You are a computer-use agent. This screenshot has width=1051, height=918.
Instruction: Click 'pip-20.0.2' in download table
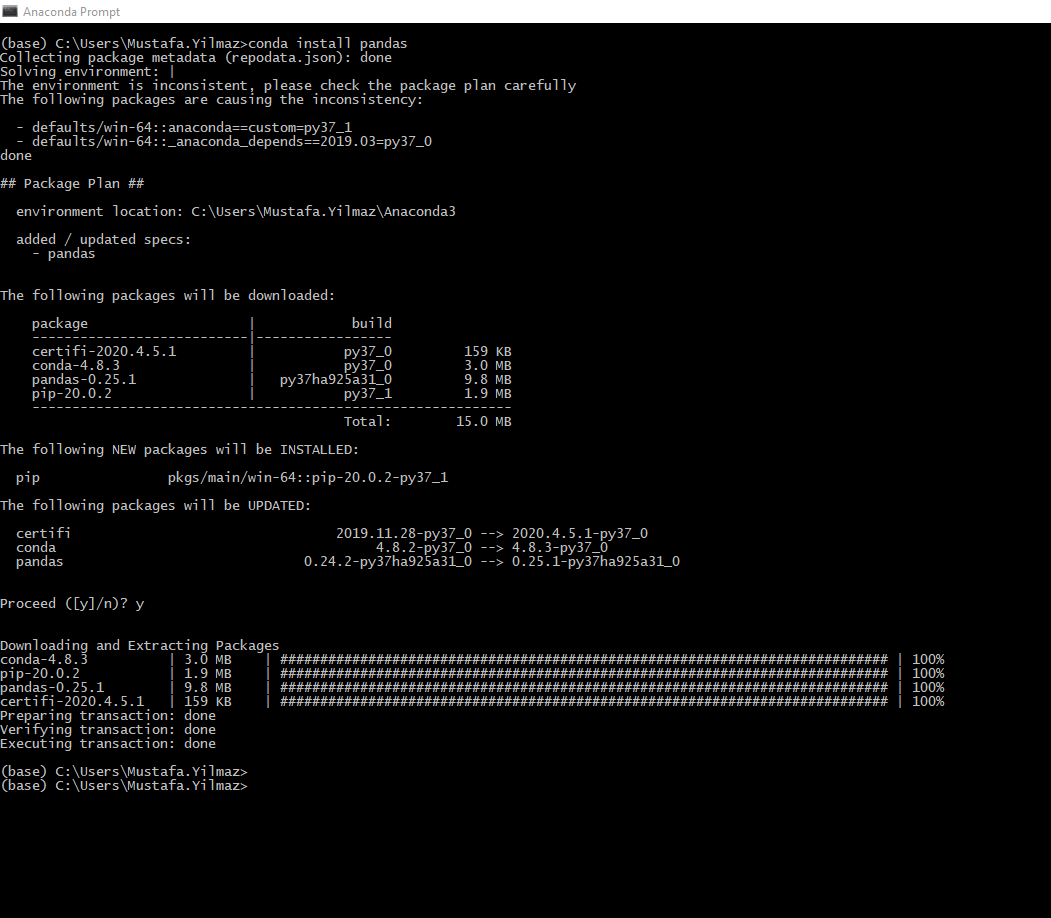(72, 394)
